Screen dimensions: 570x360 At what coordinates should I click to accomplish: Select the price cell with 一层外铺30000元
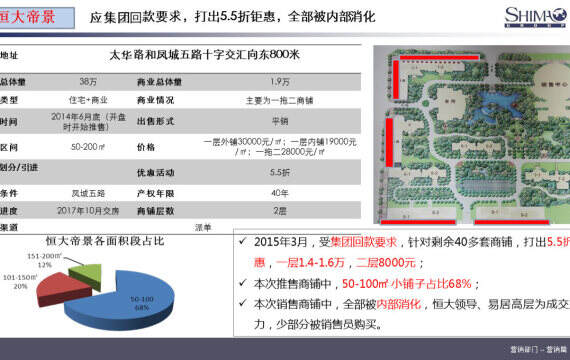pos(280,147)
